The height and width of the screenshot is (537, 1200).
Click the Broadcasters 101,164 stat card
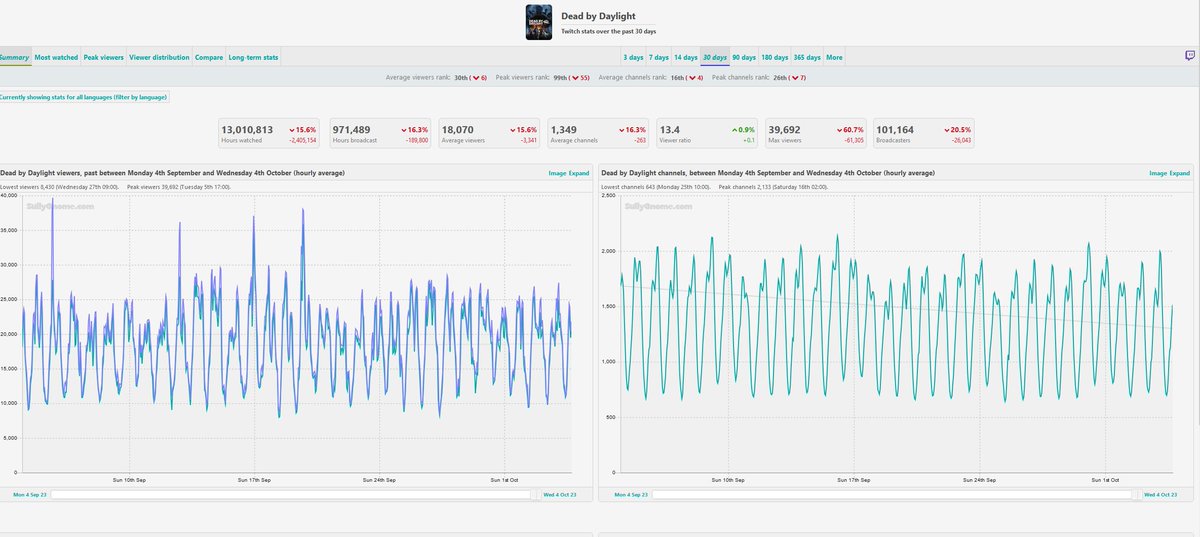coord(924,134)
